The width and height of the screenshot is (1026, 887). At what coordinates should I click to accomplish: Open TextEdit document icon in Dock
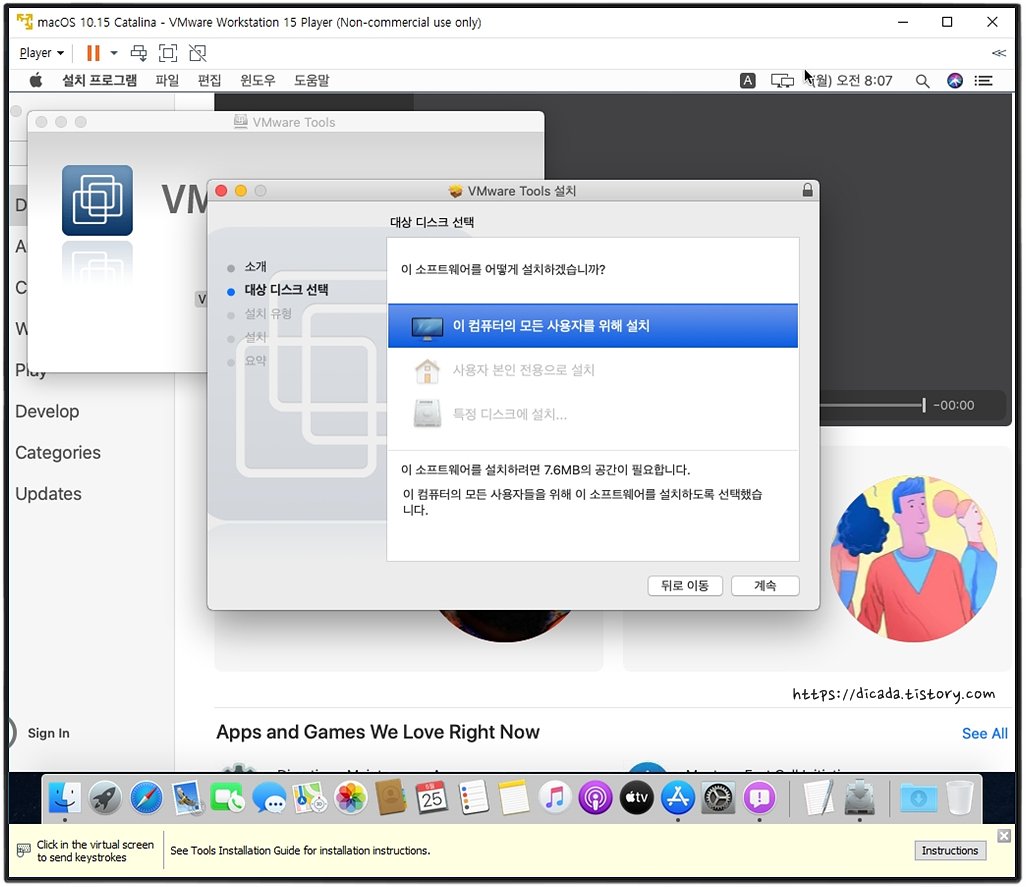coord(819,798)
